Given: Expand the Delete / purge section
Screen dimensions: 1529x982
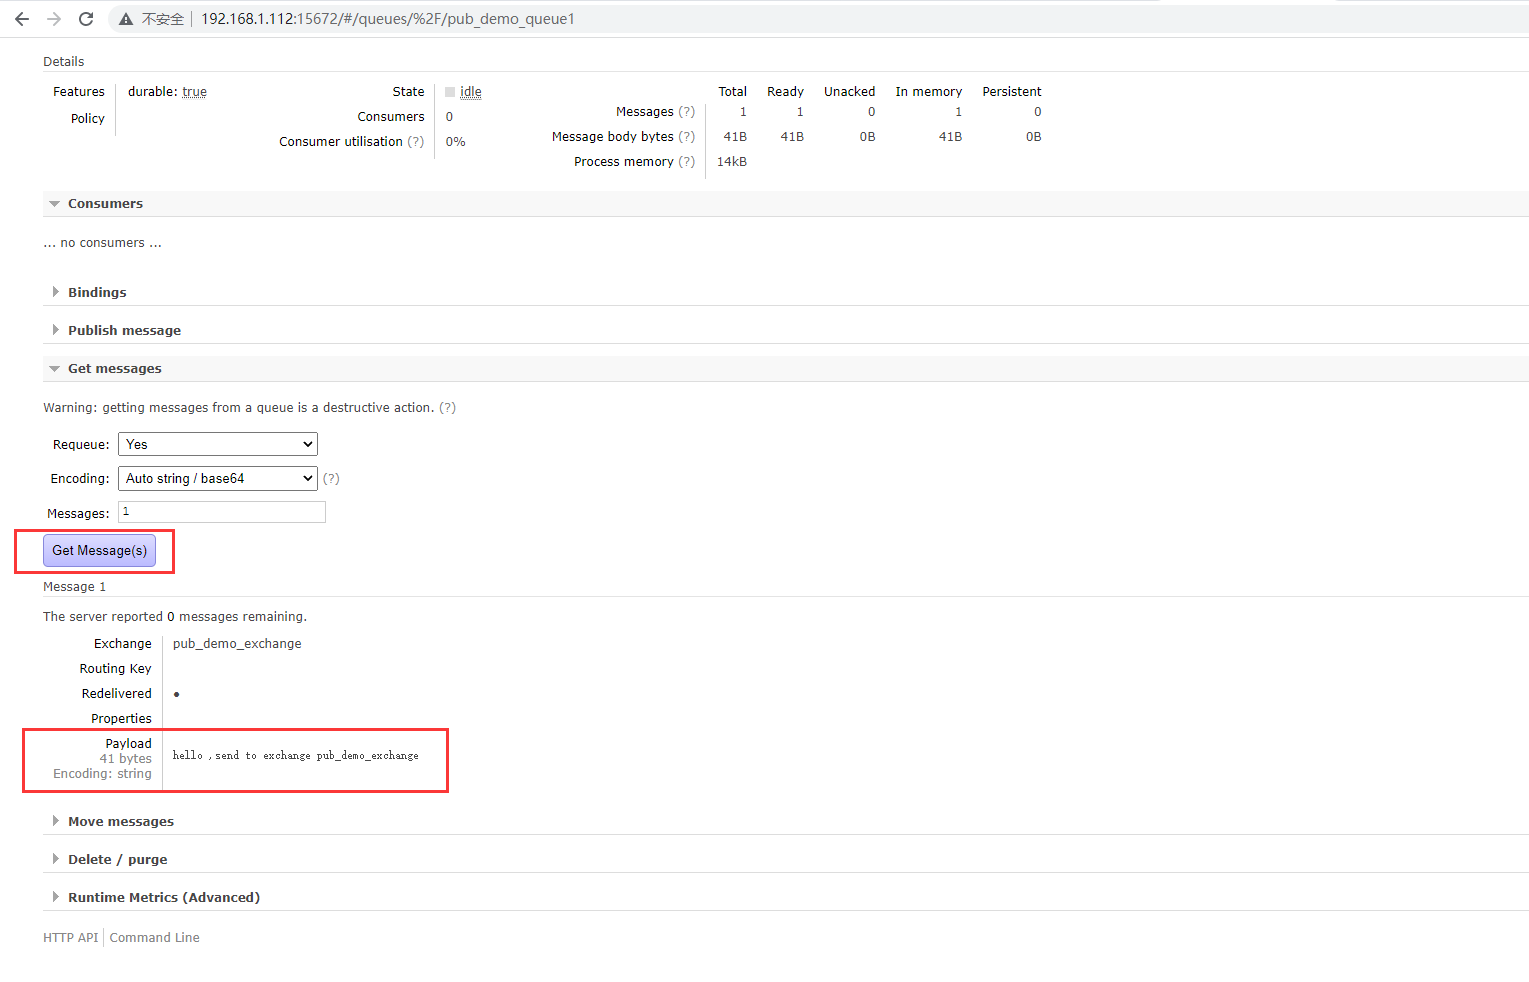Looking at the screenshot, I should pyautogui.click(x=108, y=859).
